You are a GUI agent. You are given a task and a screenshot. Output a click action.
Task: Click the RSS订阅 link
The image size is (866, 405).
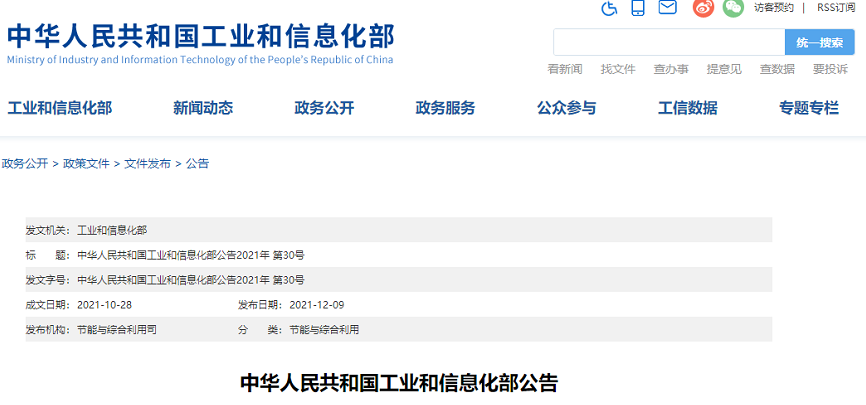(x=836, y=7)
